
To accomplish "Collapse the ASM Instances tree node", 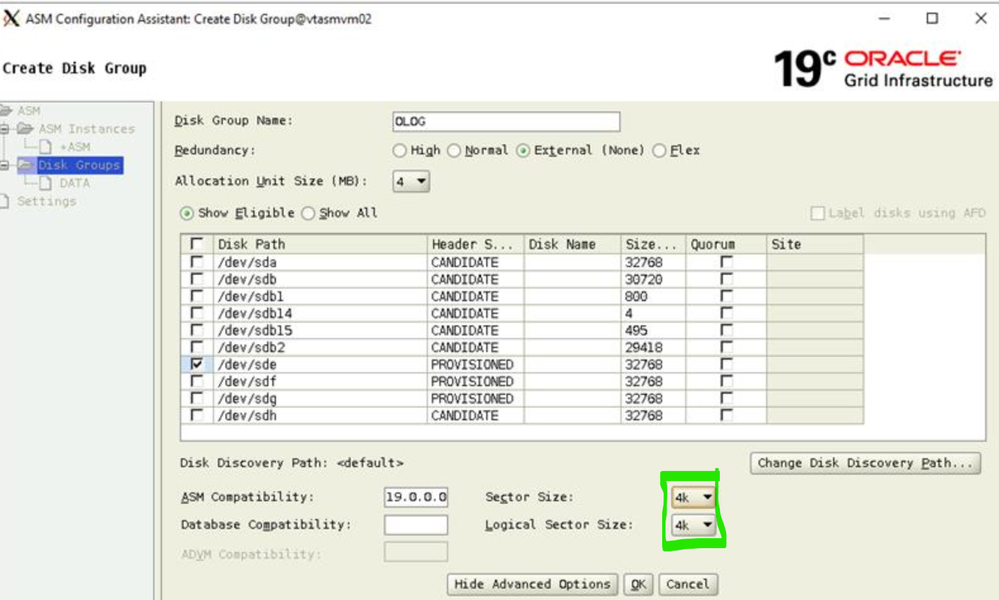I will coord(4,129).
